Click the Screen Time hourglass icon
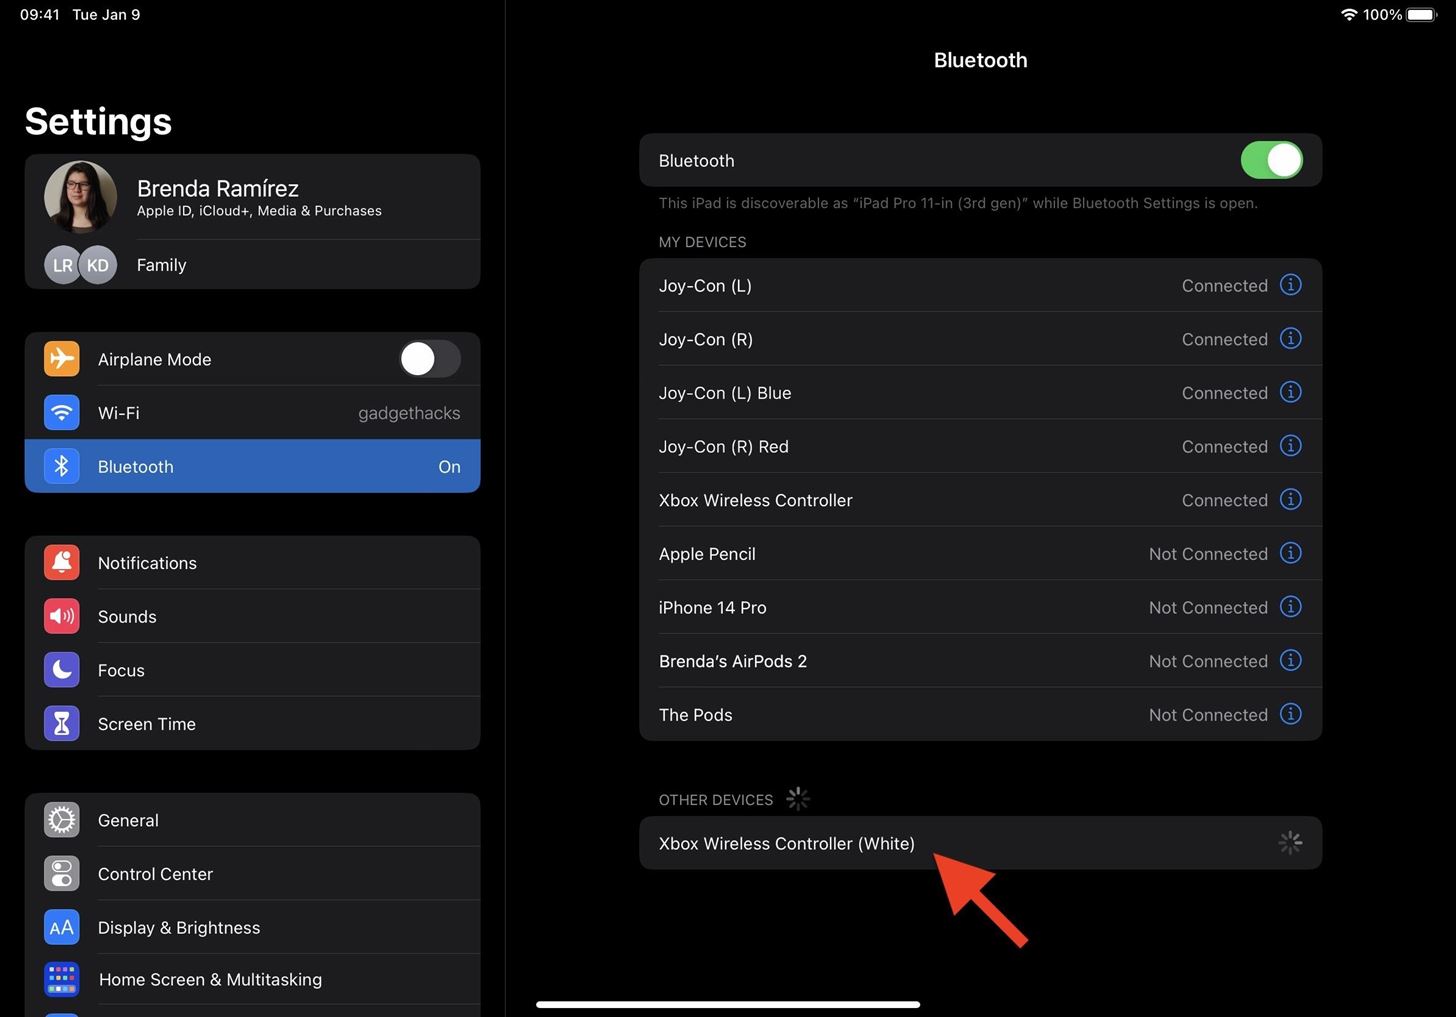 point(61,723)
